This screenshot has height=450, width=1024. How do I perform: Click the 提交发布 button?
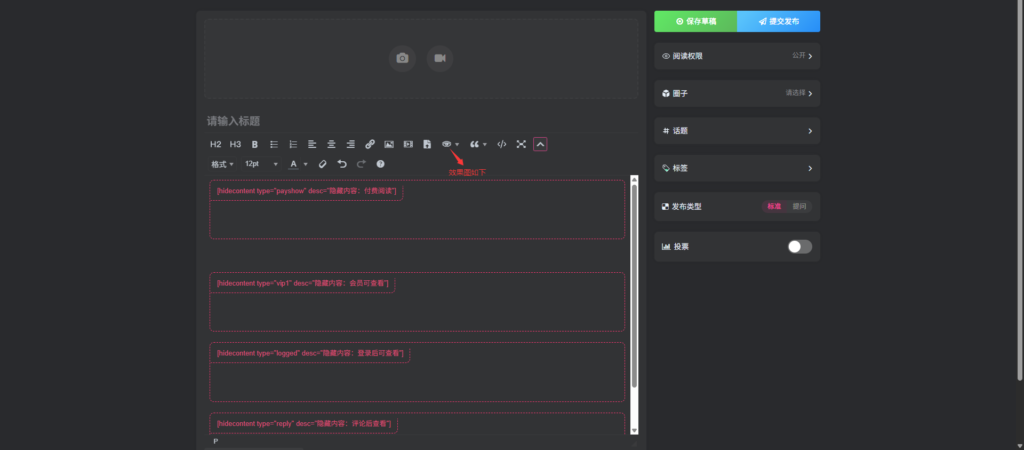[x=778, y=21]
